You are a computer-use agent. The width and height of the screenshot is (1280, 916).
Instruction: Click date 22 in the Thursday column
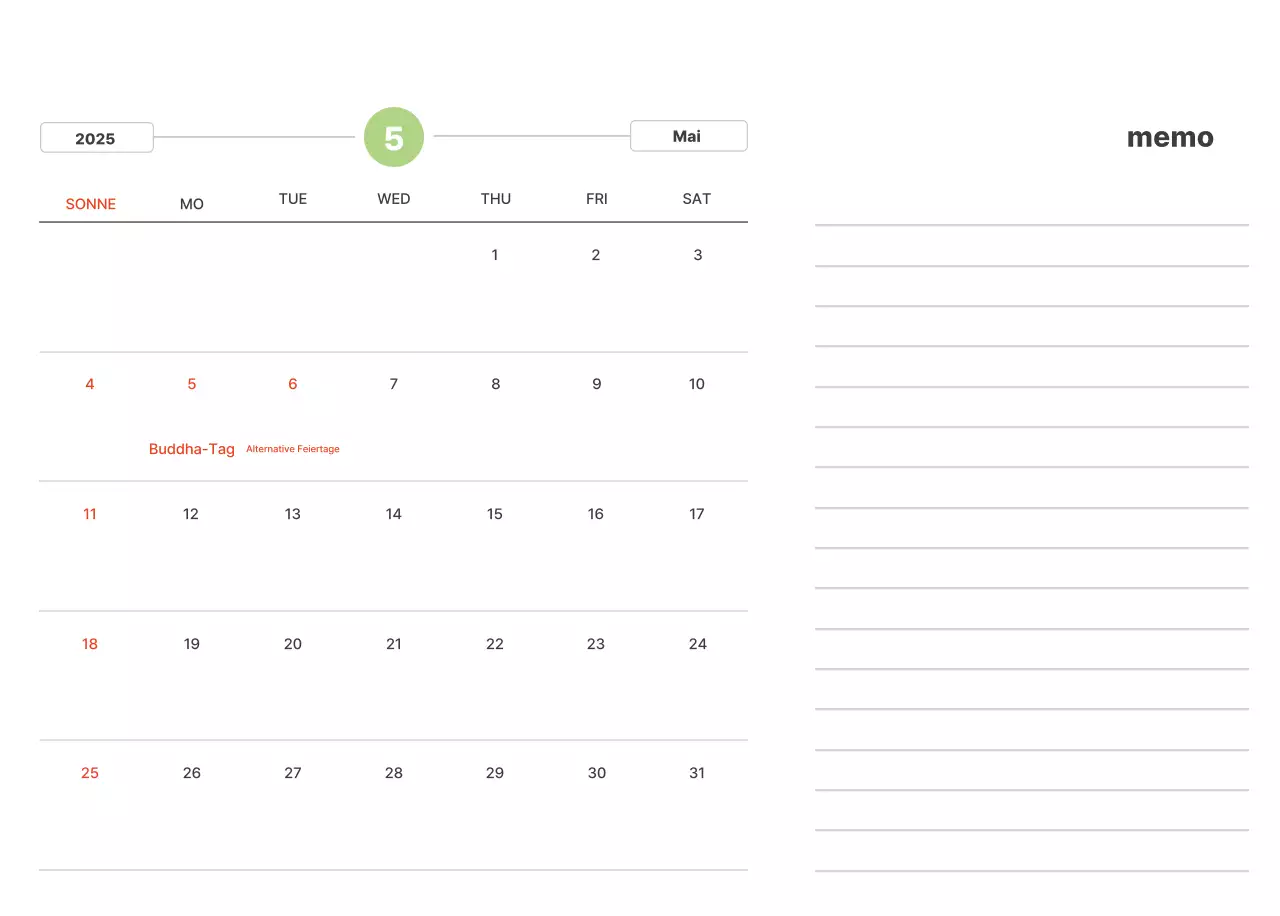[x=495, y=644]
